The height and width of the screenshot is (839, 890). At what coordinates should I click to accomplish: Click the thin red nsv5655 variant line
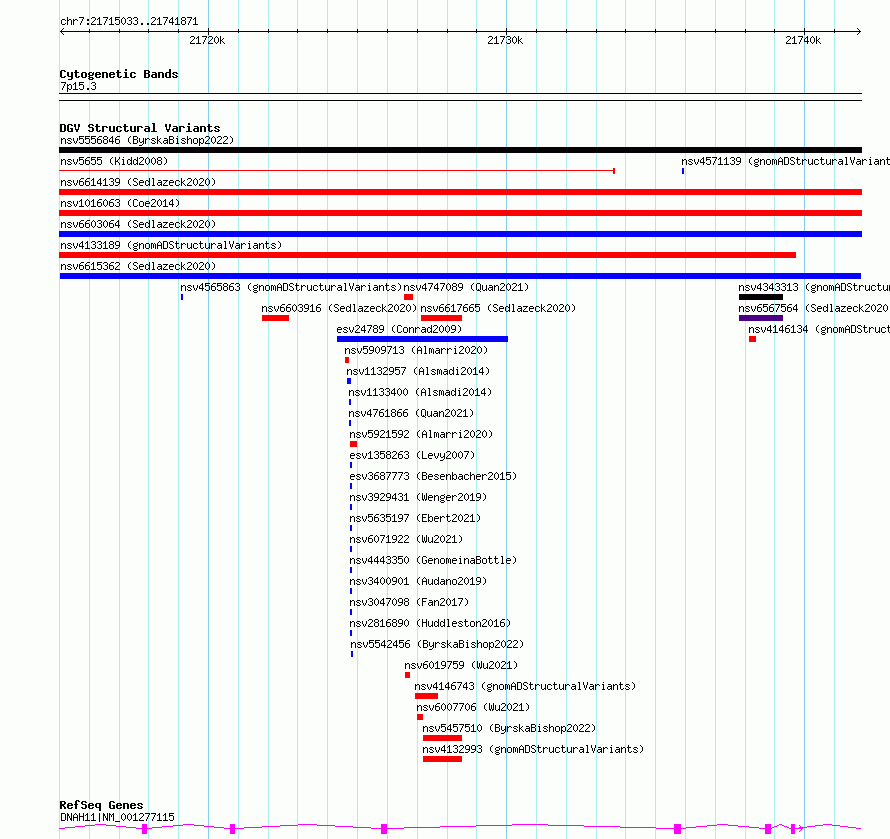tap(337, 171)
